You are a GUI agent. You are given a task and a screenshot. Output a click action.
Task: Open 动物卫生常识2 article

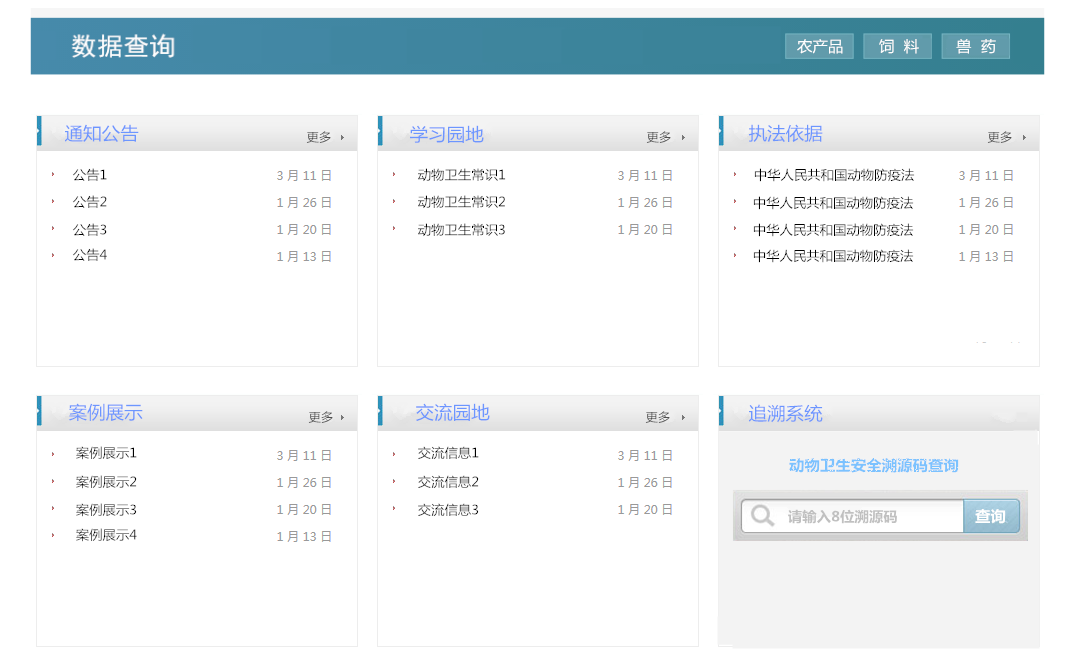(x=461, y=202)
